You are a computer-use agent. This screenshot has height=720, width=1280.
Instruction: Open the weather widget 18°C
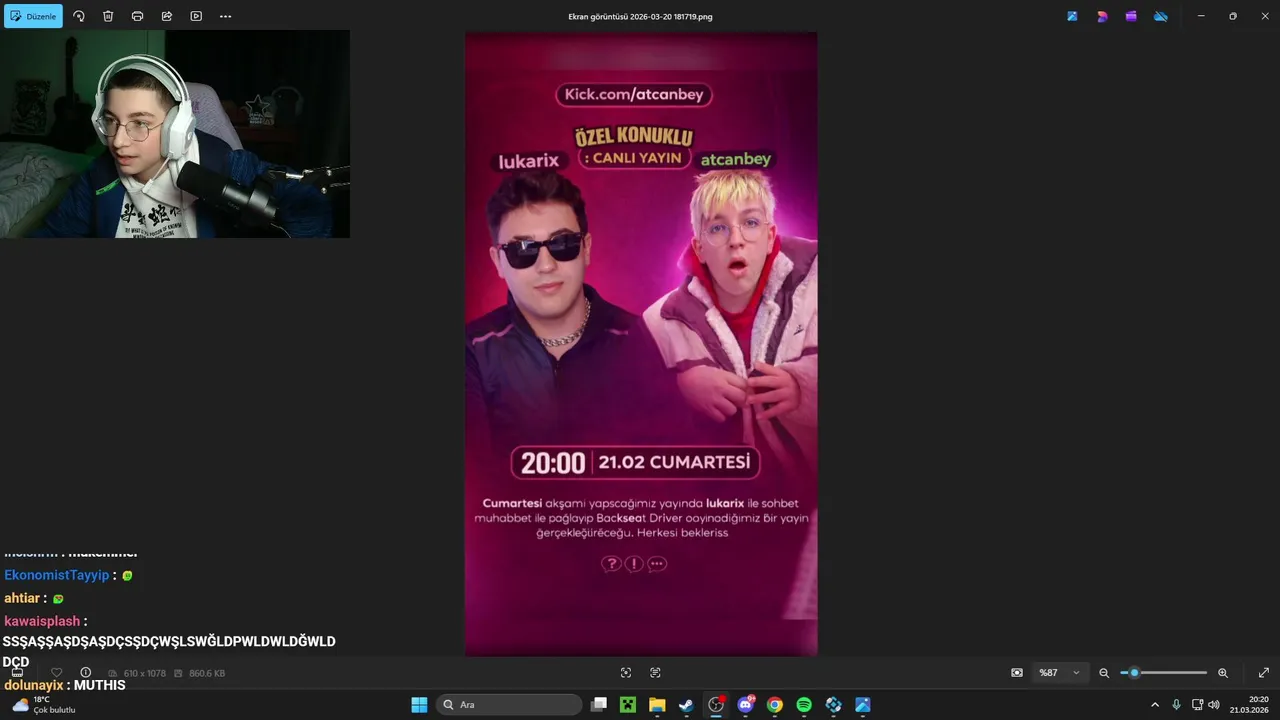coord(44,705)
